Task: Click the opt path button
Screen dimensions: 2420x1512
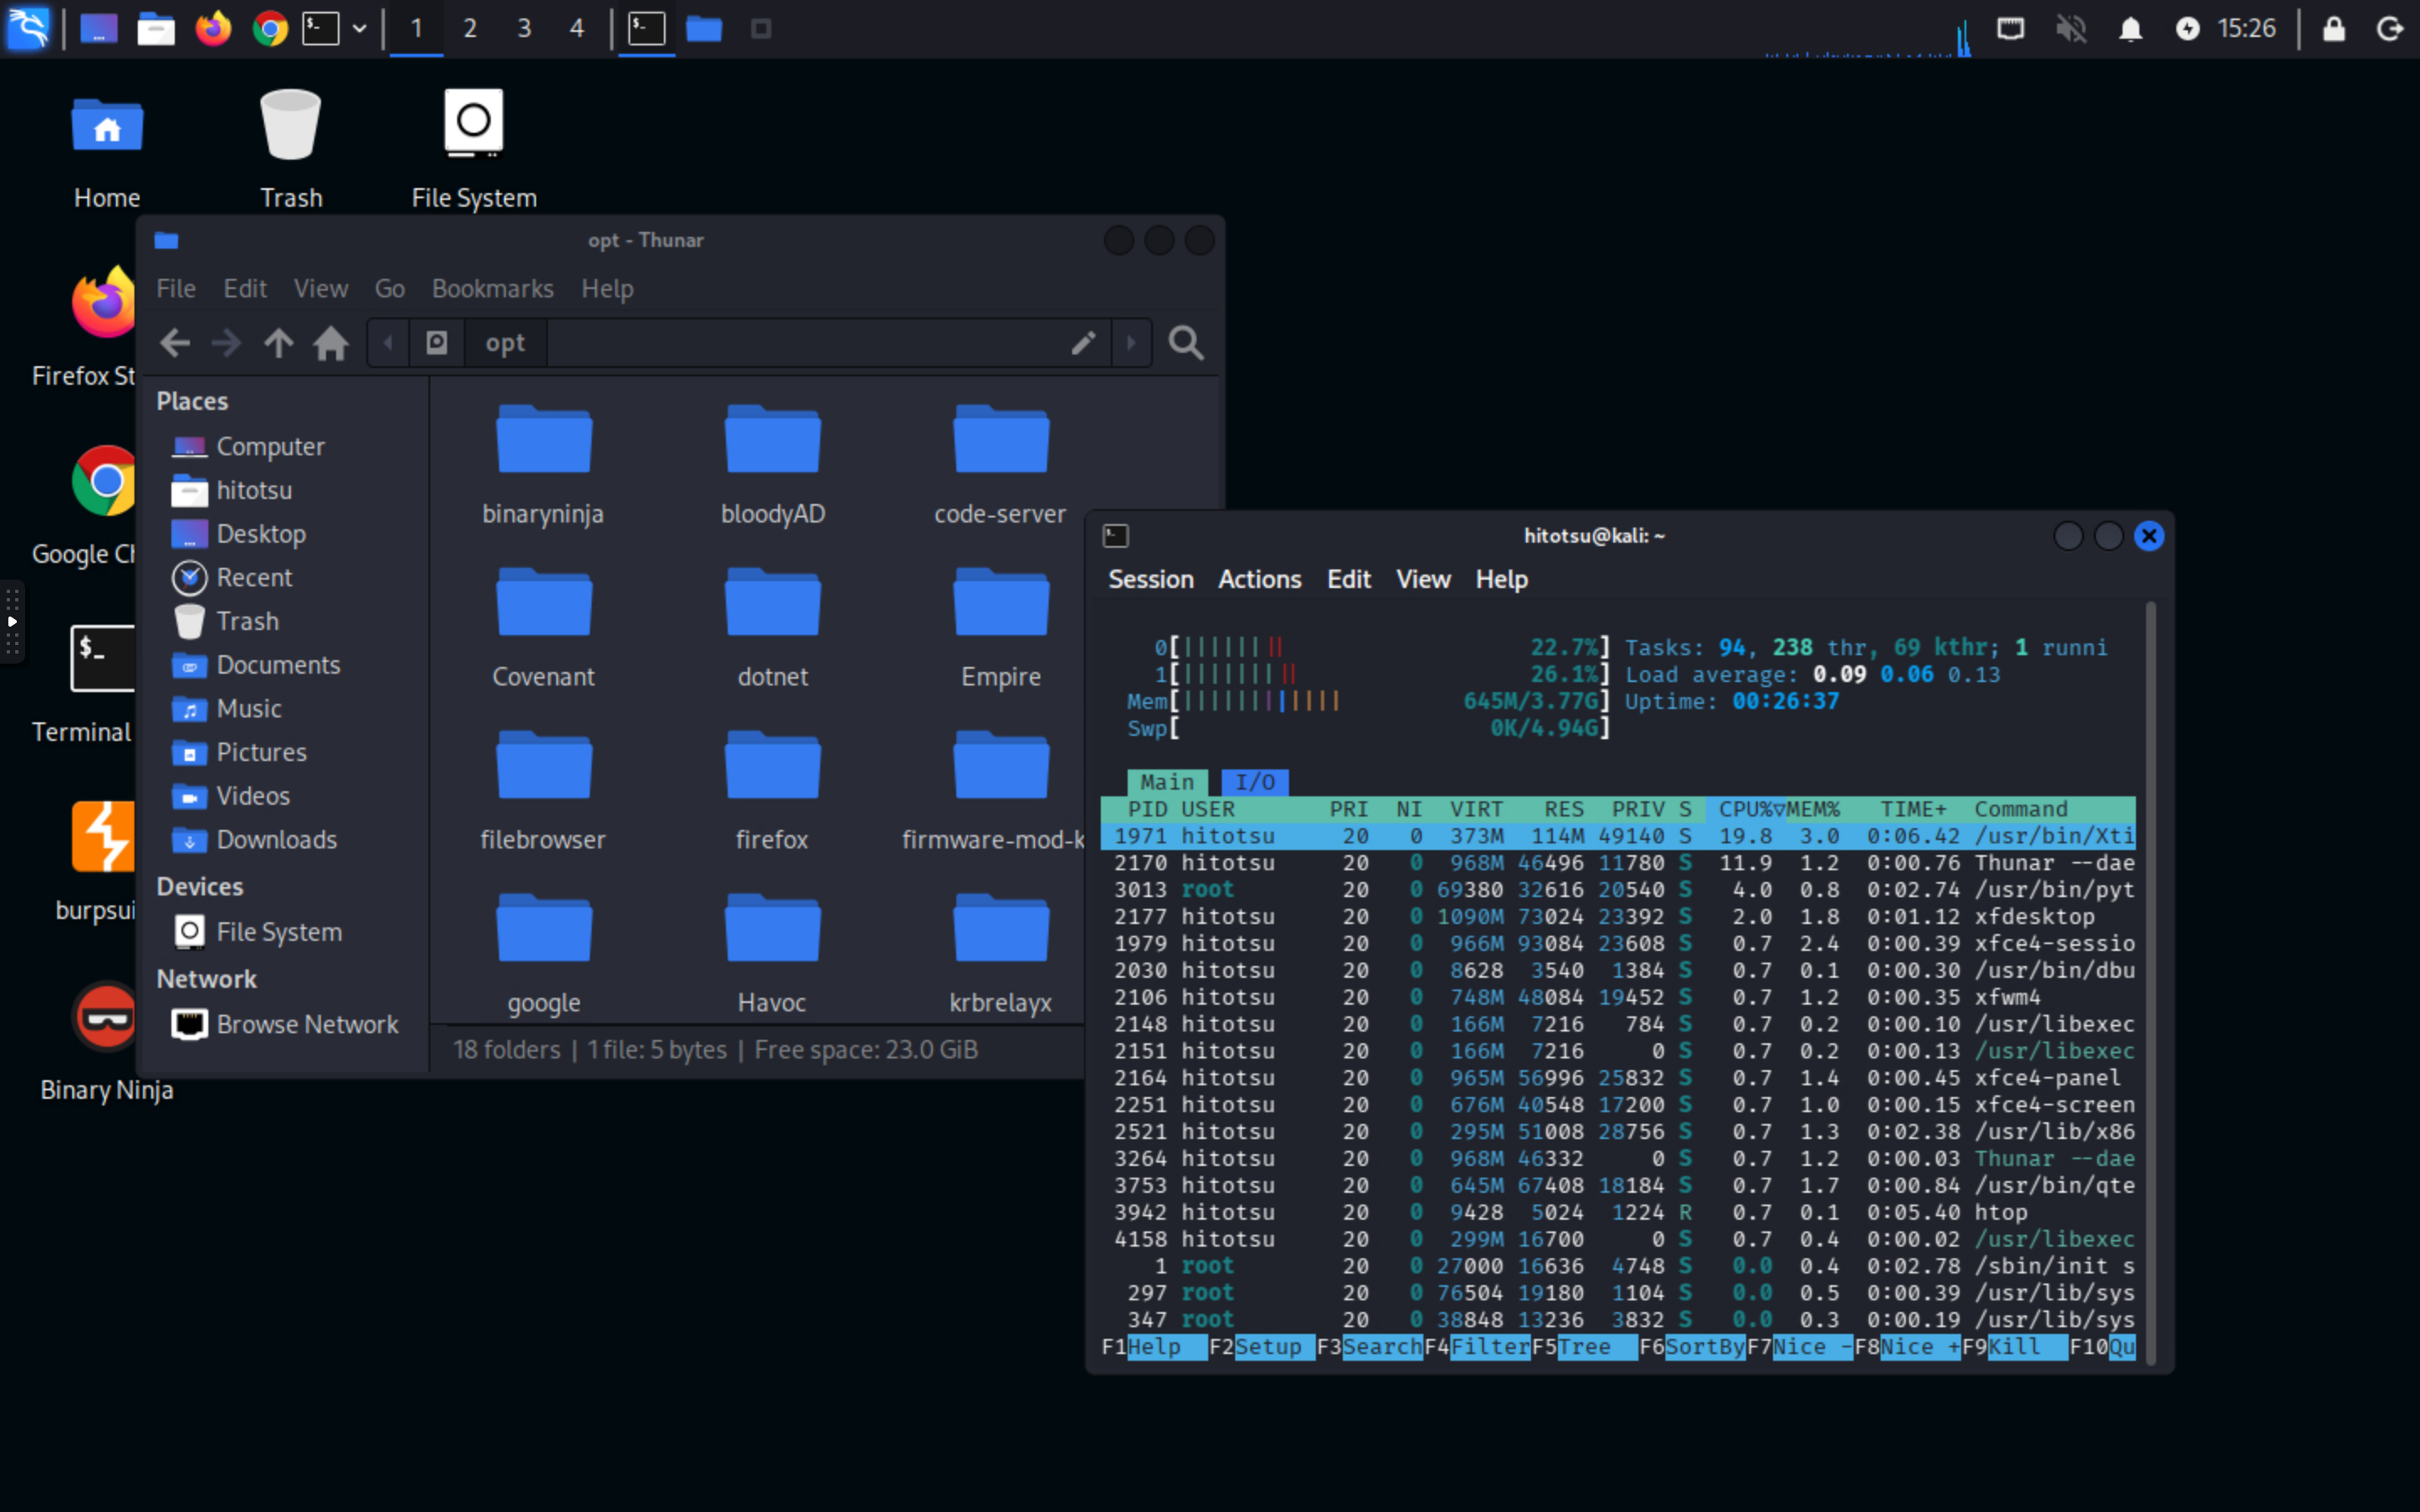Action: (x=505, y=343)
